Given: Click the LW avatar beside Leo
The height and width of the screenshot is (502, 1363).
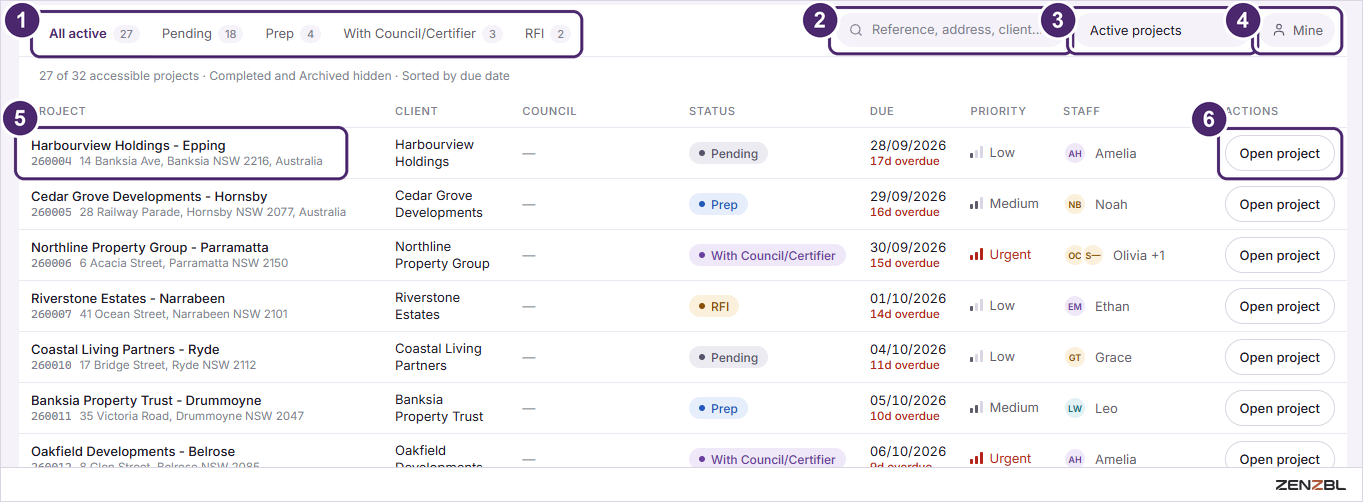Looking at the screenshot, I should point(1075,408).
